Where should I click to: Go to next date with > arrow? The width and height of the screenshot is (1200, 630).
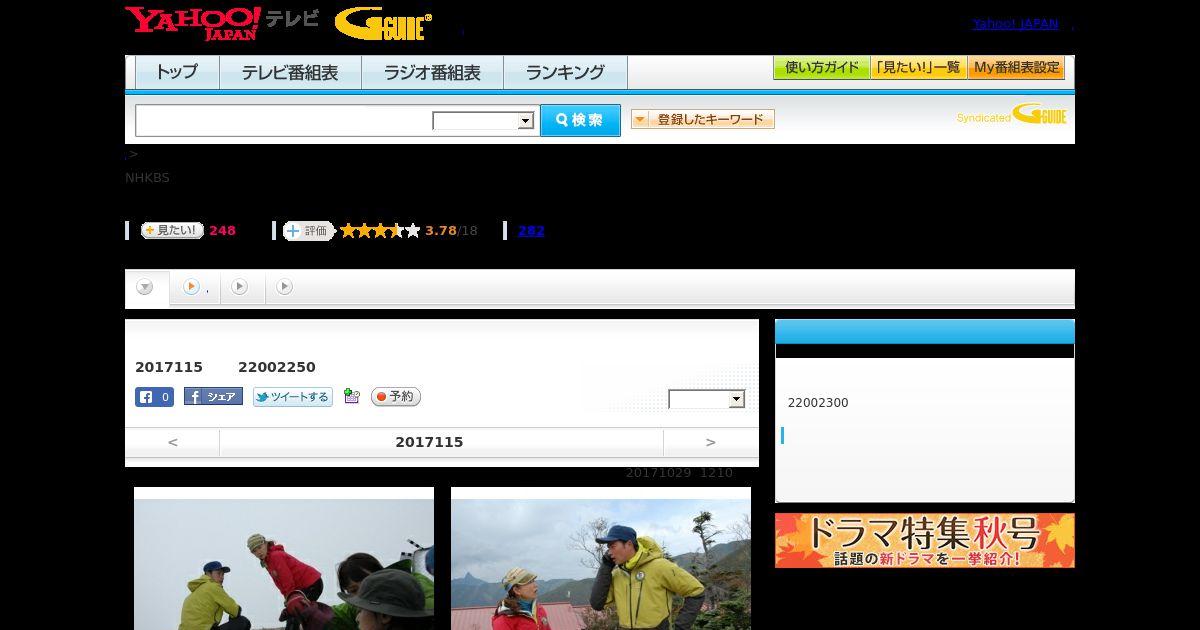pos(711,442)
